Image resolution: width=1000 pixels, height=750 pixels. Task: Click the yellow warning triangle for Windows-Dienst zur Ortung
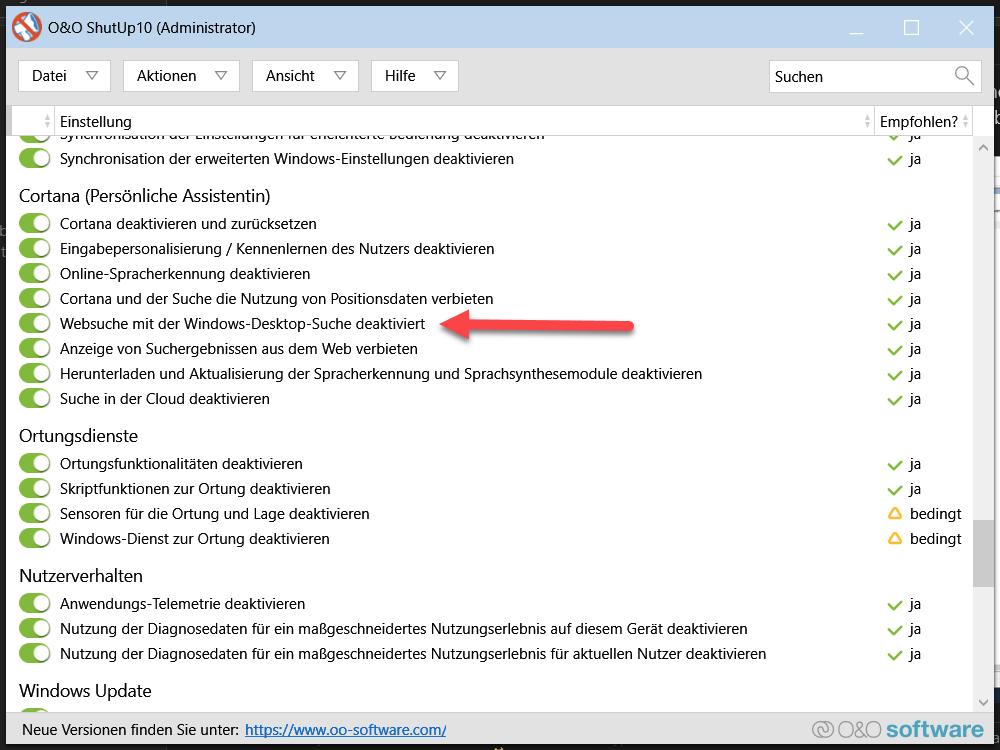[x=895, y=538]
